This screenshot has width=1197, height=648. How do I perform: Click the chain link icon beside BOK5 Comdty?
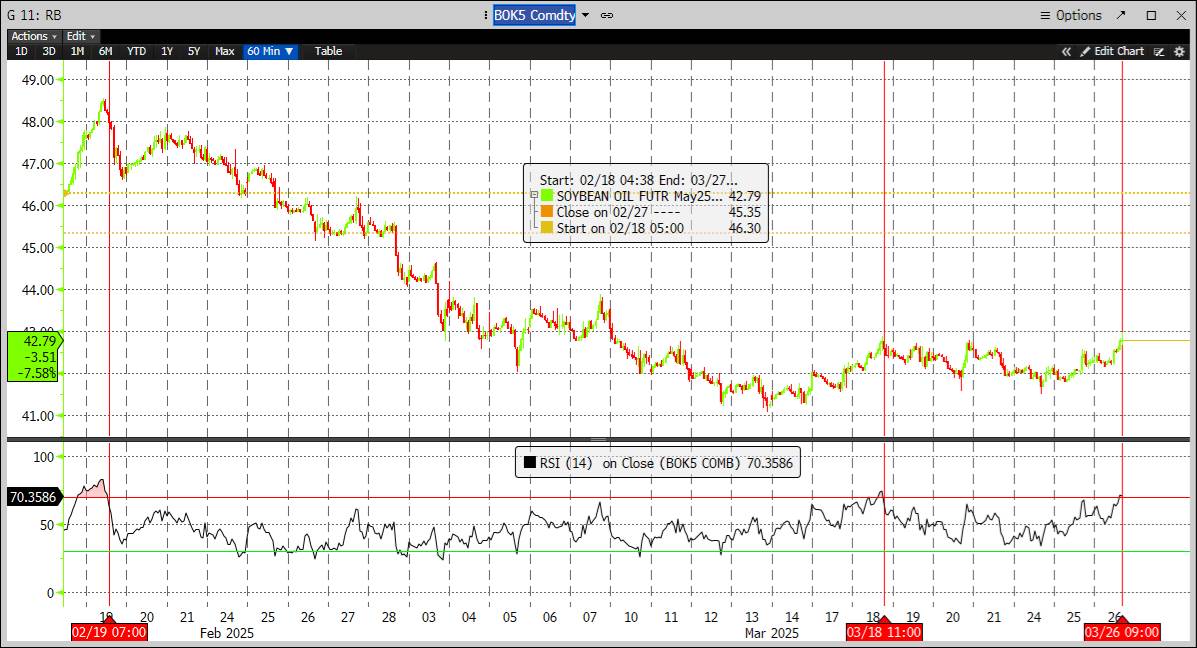tap(608, 15)
